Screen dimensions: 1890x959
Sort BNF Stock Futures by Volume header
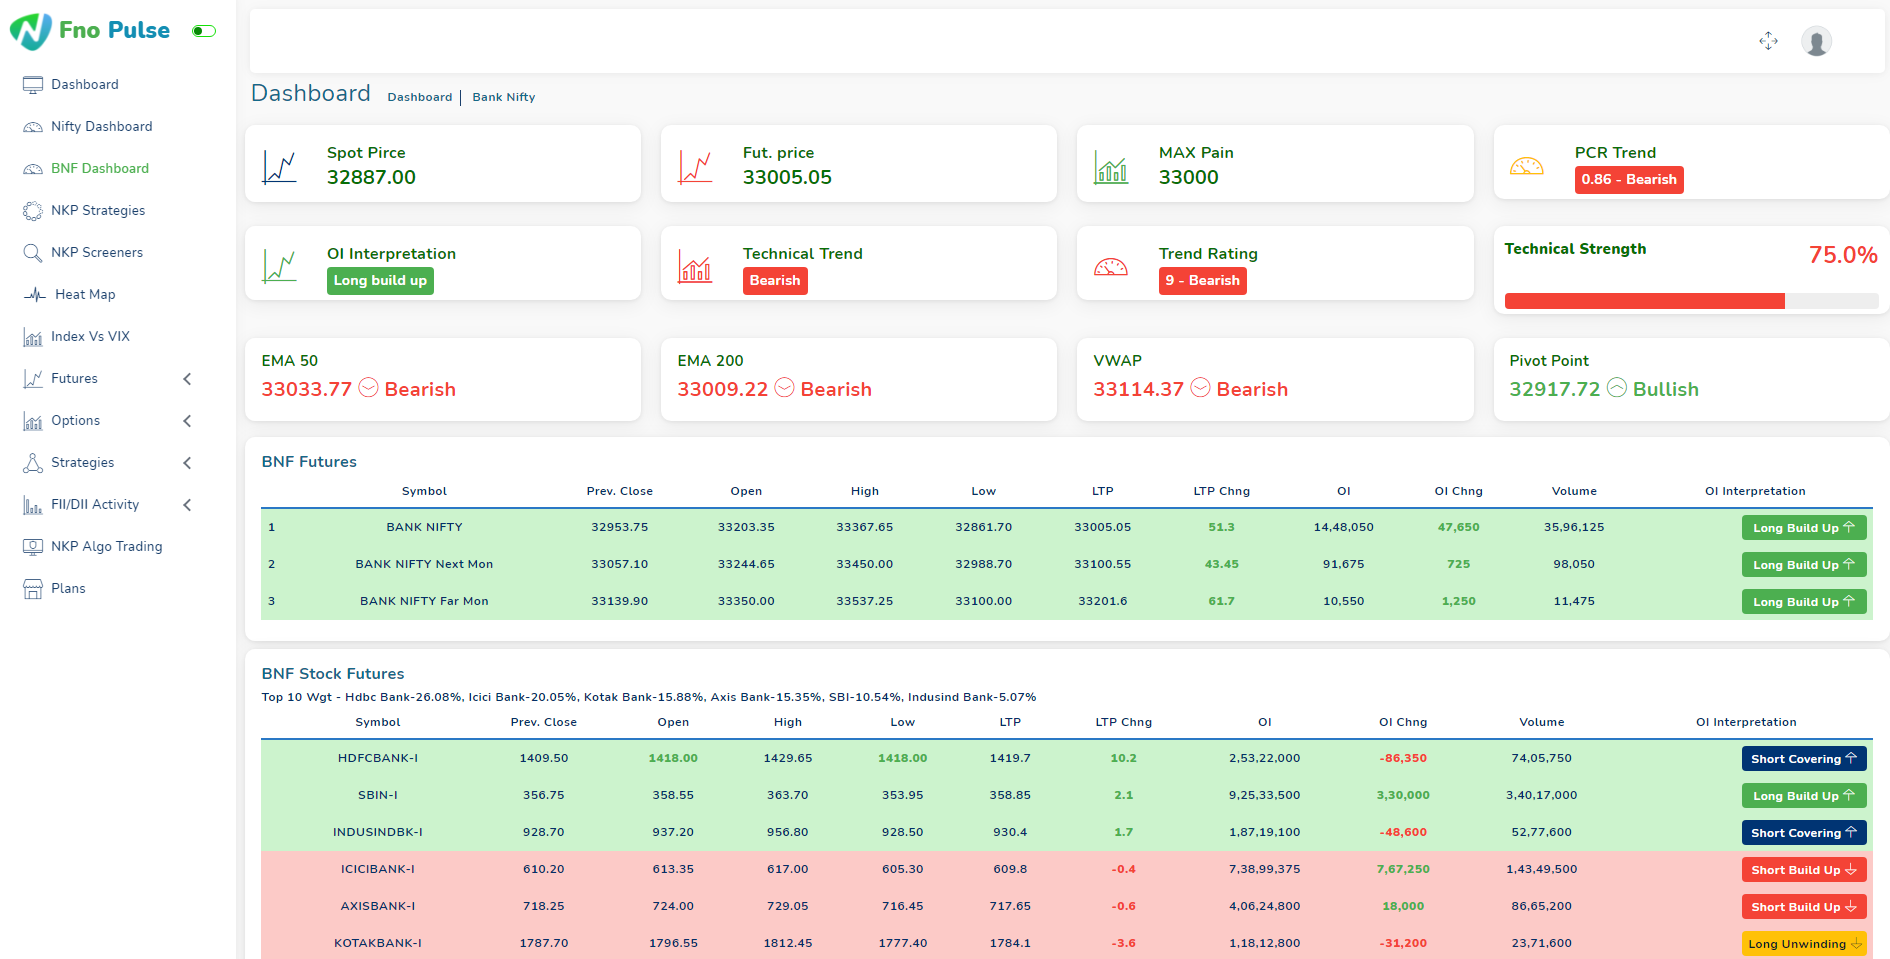pos(1541,722)
